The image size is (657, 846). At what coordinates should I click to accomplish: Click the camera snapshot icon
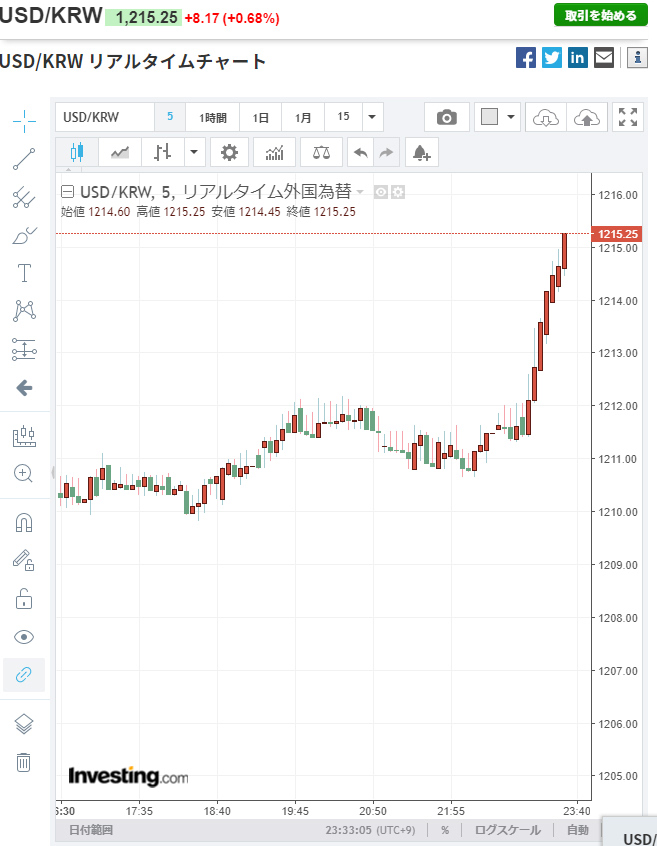[x=447, y=117]
